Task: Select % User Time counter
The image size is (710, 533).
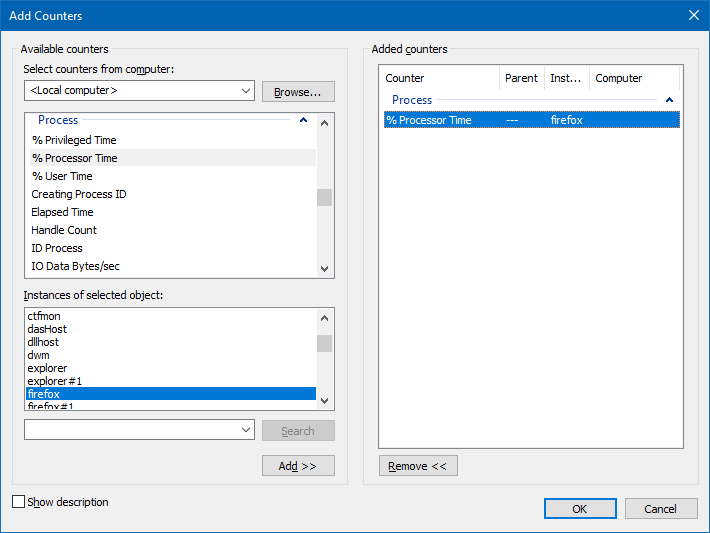Action: tap(62, 176)
